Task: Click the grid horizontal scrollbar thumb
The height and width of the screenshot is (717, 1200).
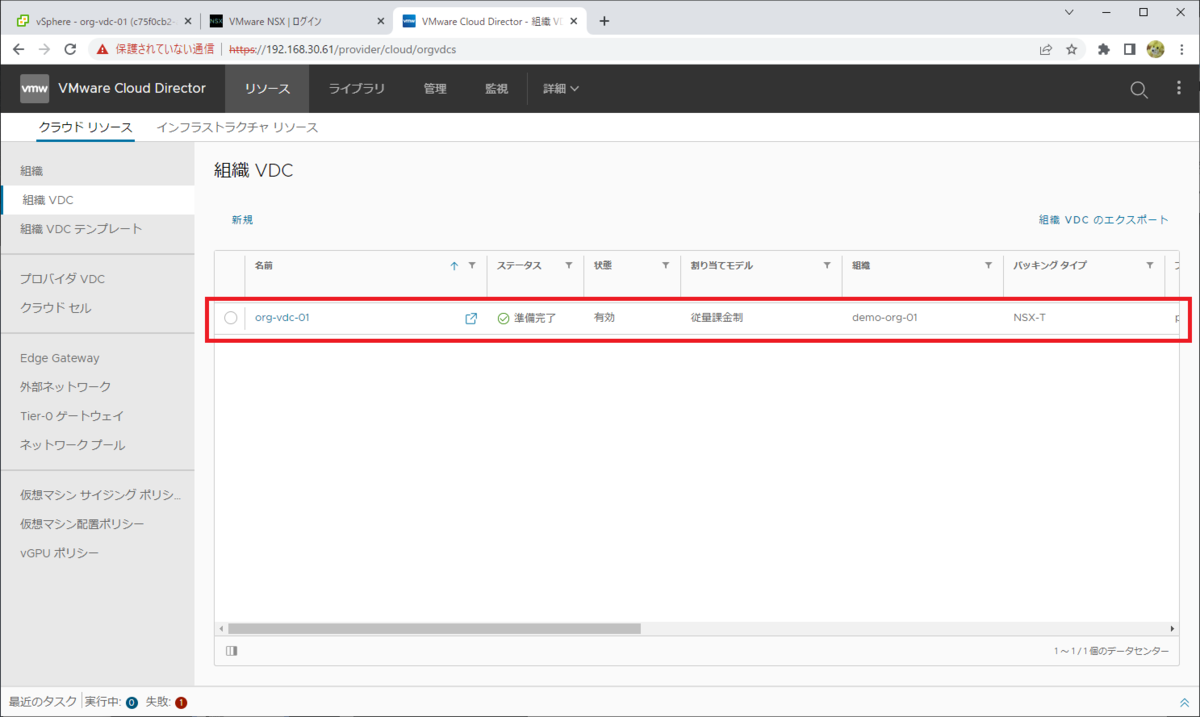Action: pos(434,629)
